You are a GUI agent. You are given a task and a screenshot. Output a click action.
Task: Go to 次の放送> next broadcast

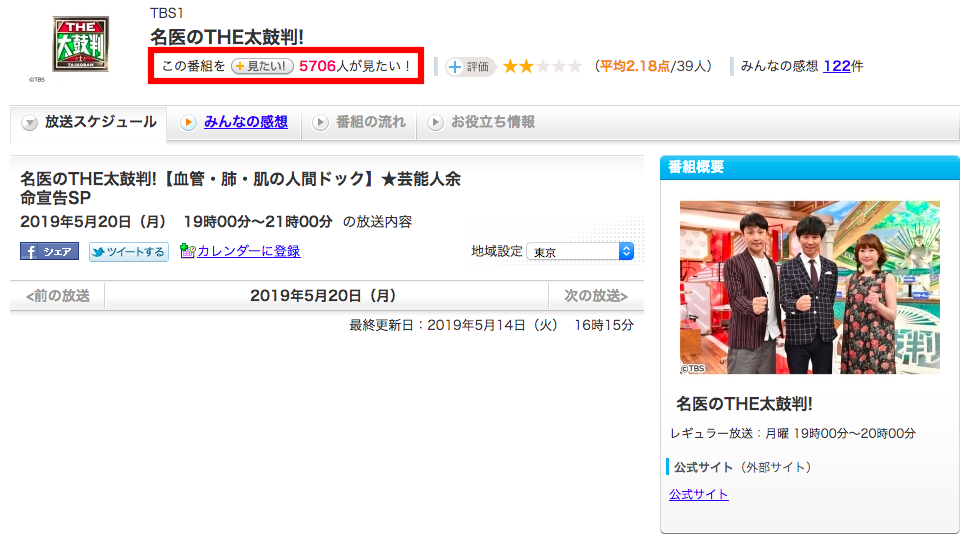pos(596,296)
